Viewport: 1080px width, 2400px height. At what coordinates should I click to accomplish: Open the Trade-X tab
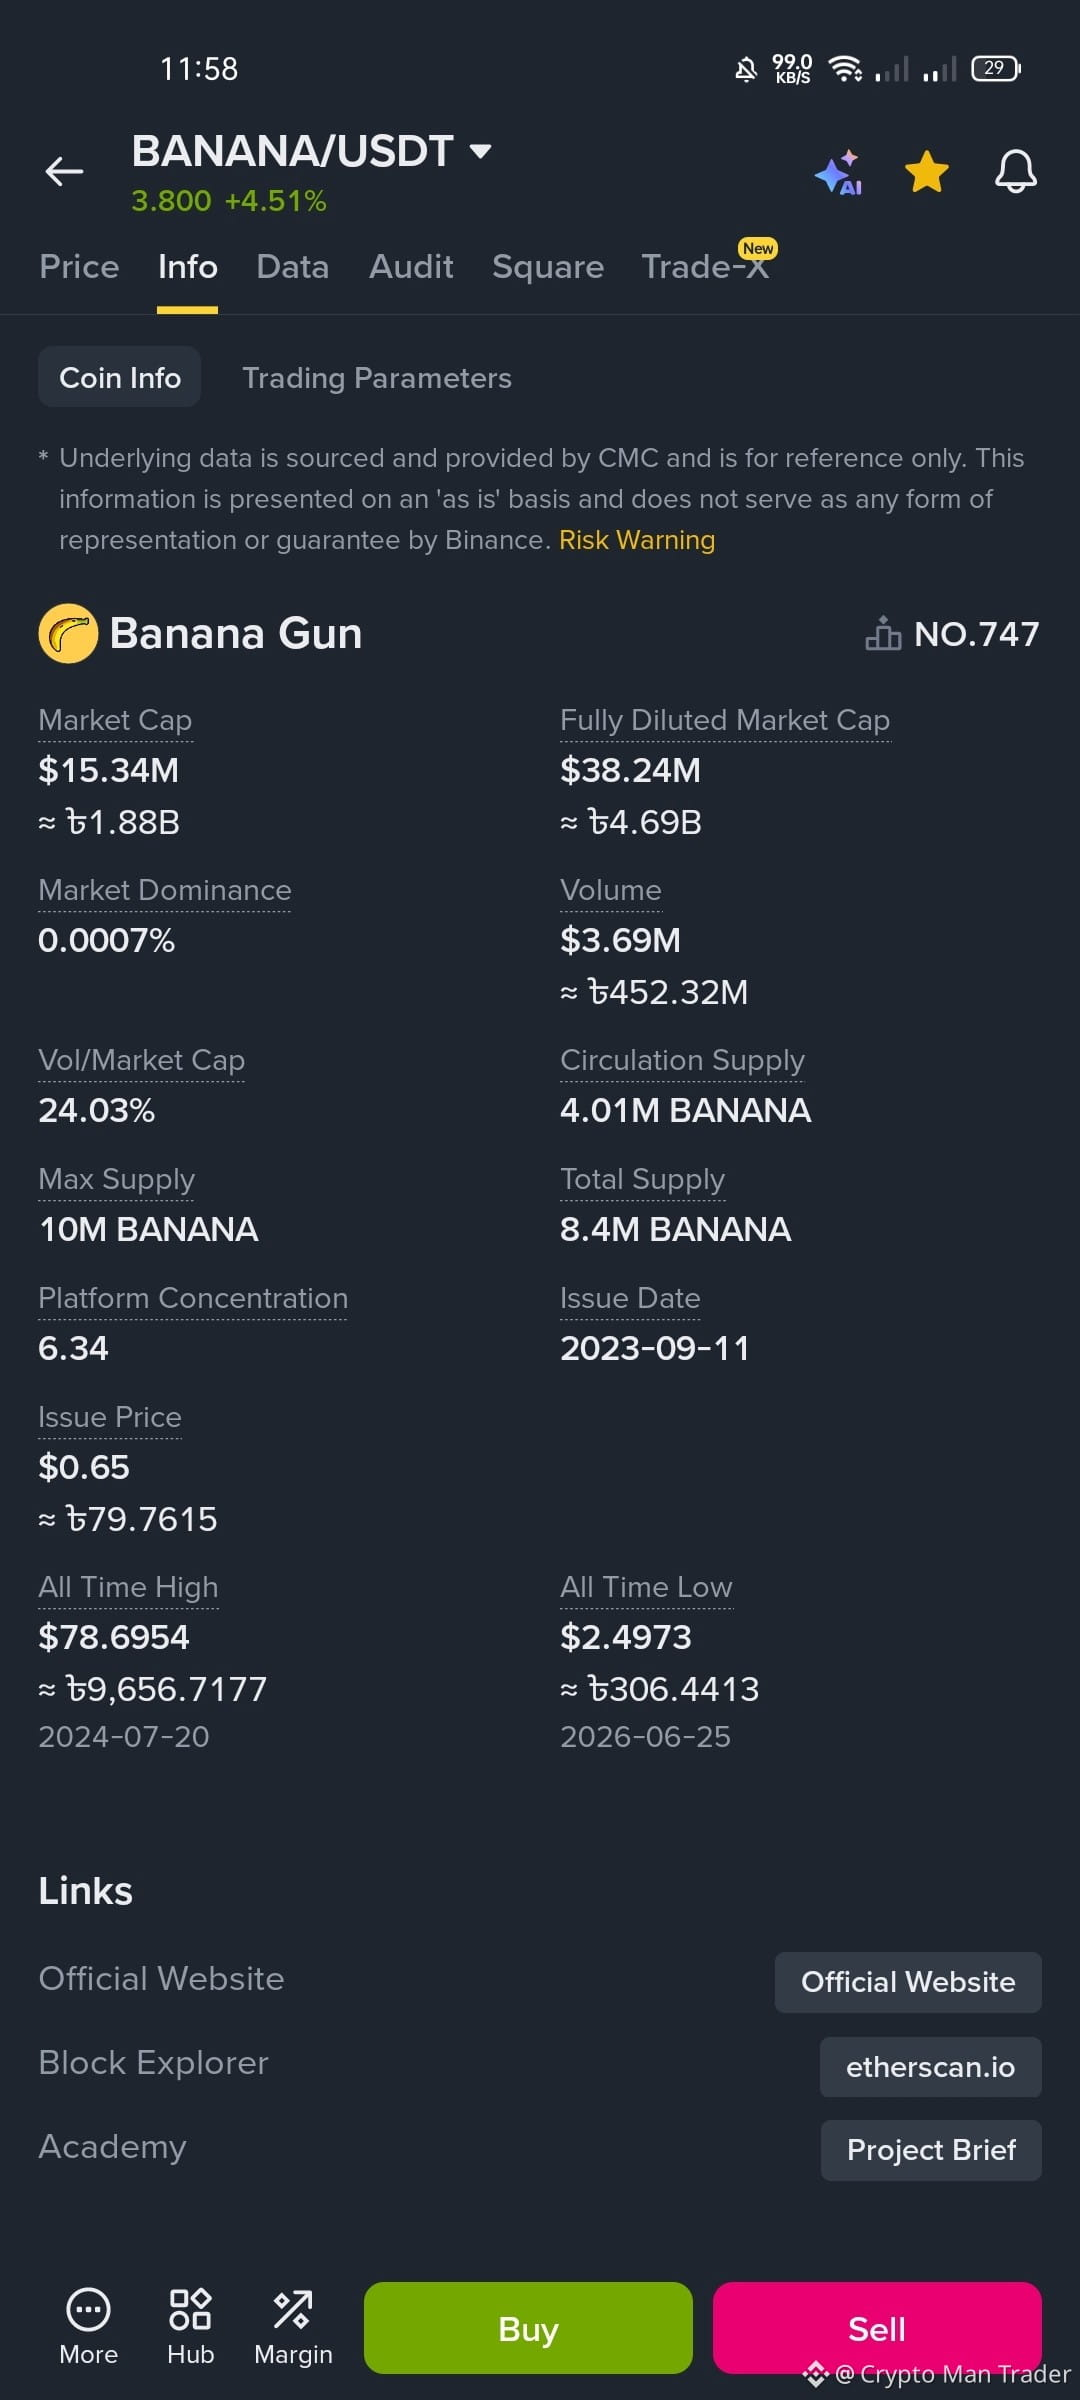click(x=706, y=267)
